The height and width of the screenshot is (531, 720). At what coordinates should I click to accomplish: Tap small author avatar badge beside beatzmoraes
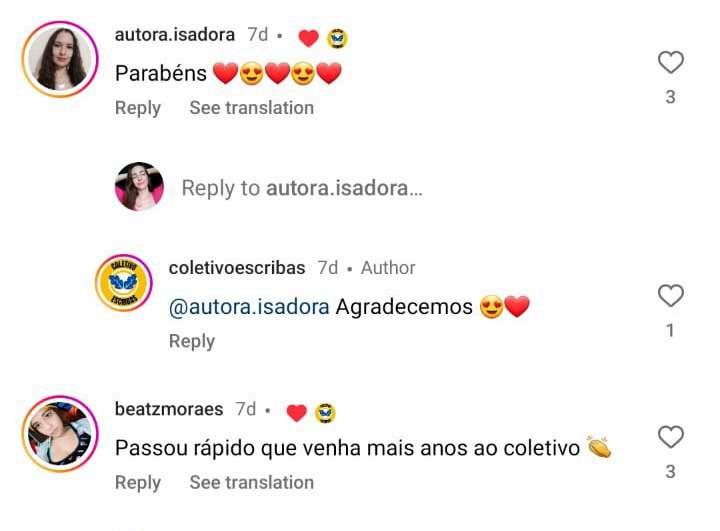(325, 413)
